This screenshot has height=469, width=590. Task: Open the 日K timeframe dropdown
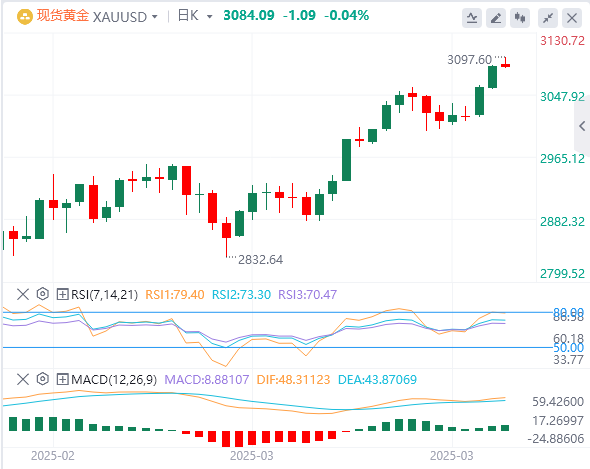point(210,17)
